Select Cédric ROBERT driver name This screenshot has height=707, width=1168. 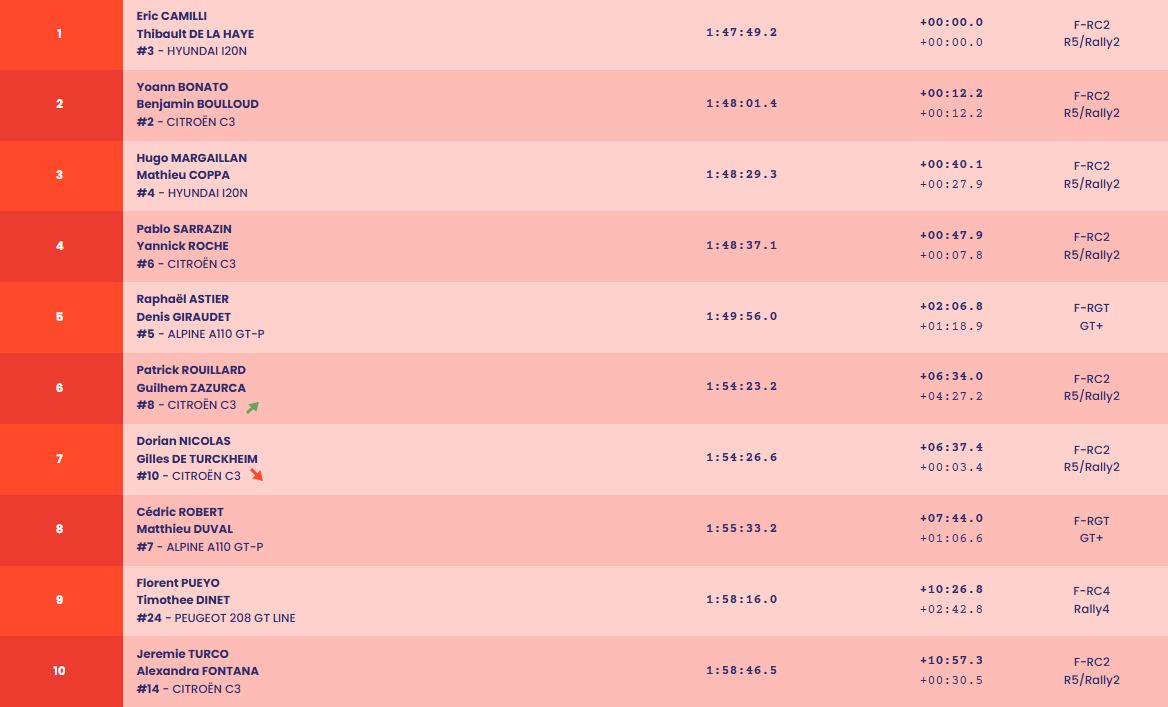[x=180, y=512]
